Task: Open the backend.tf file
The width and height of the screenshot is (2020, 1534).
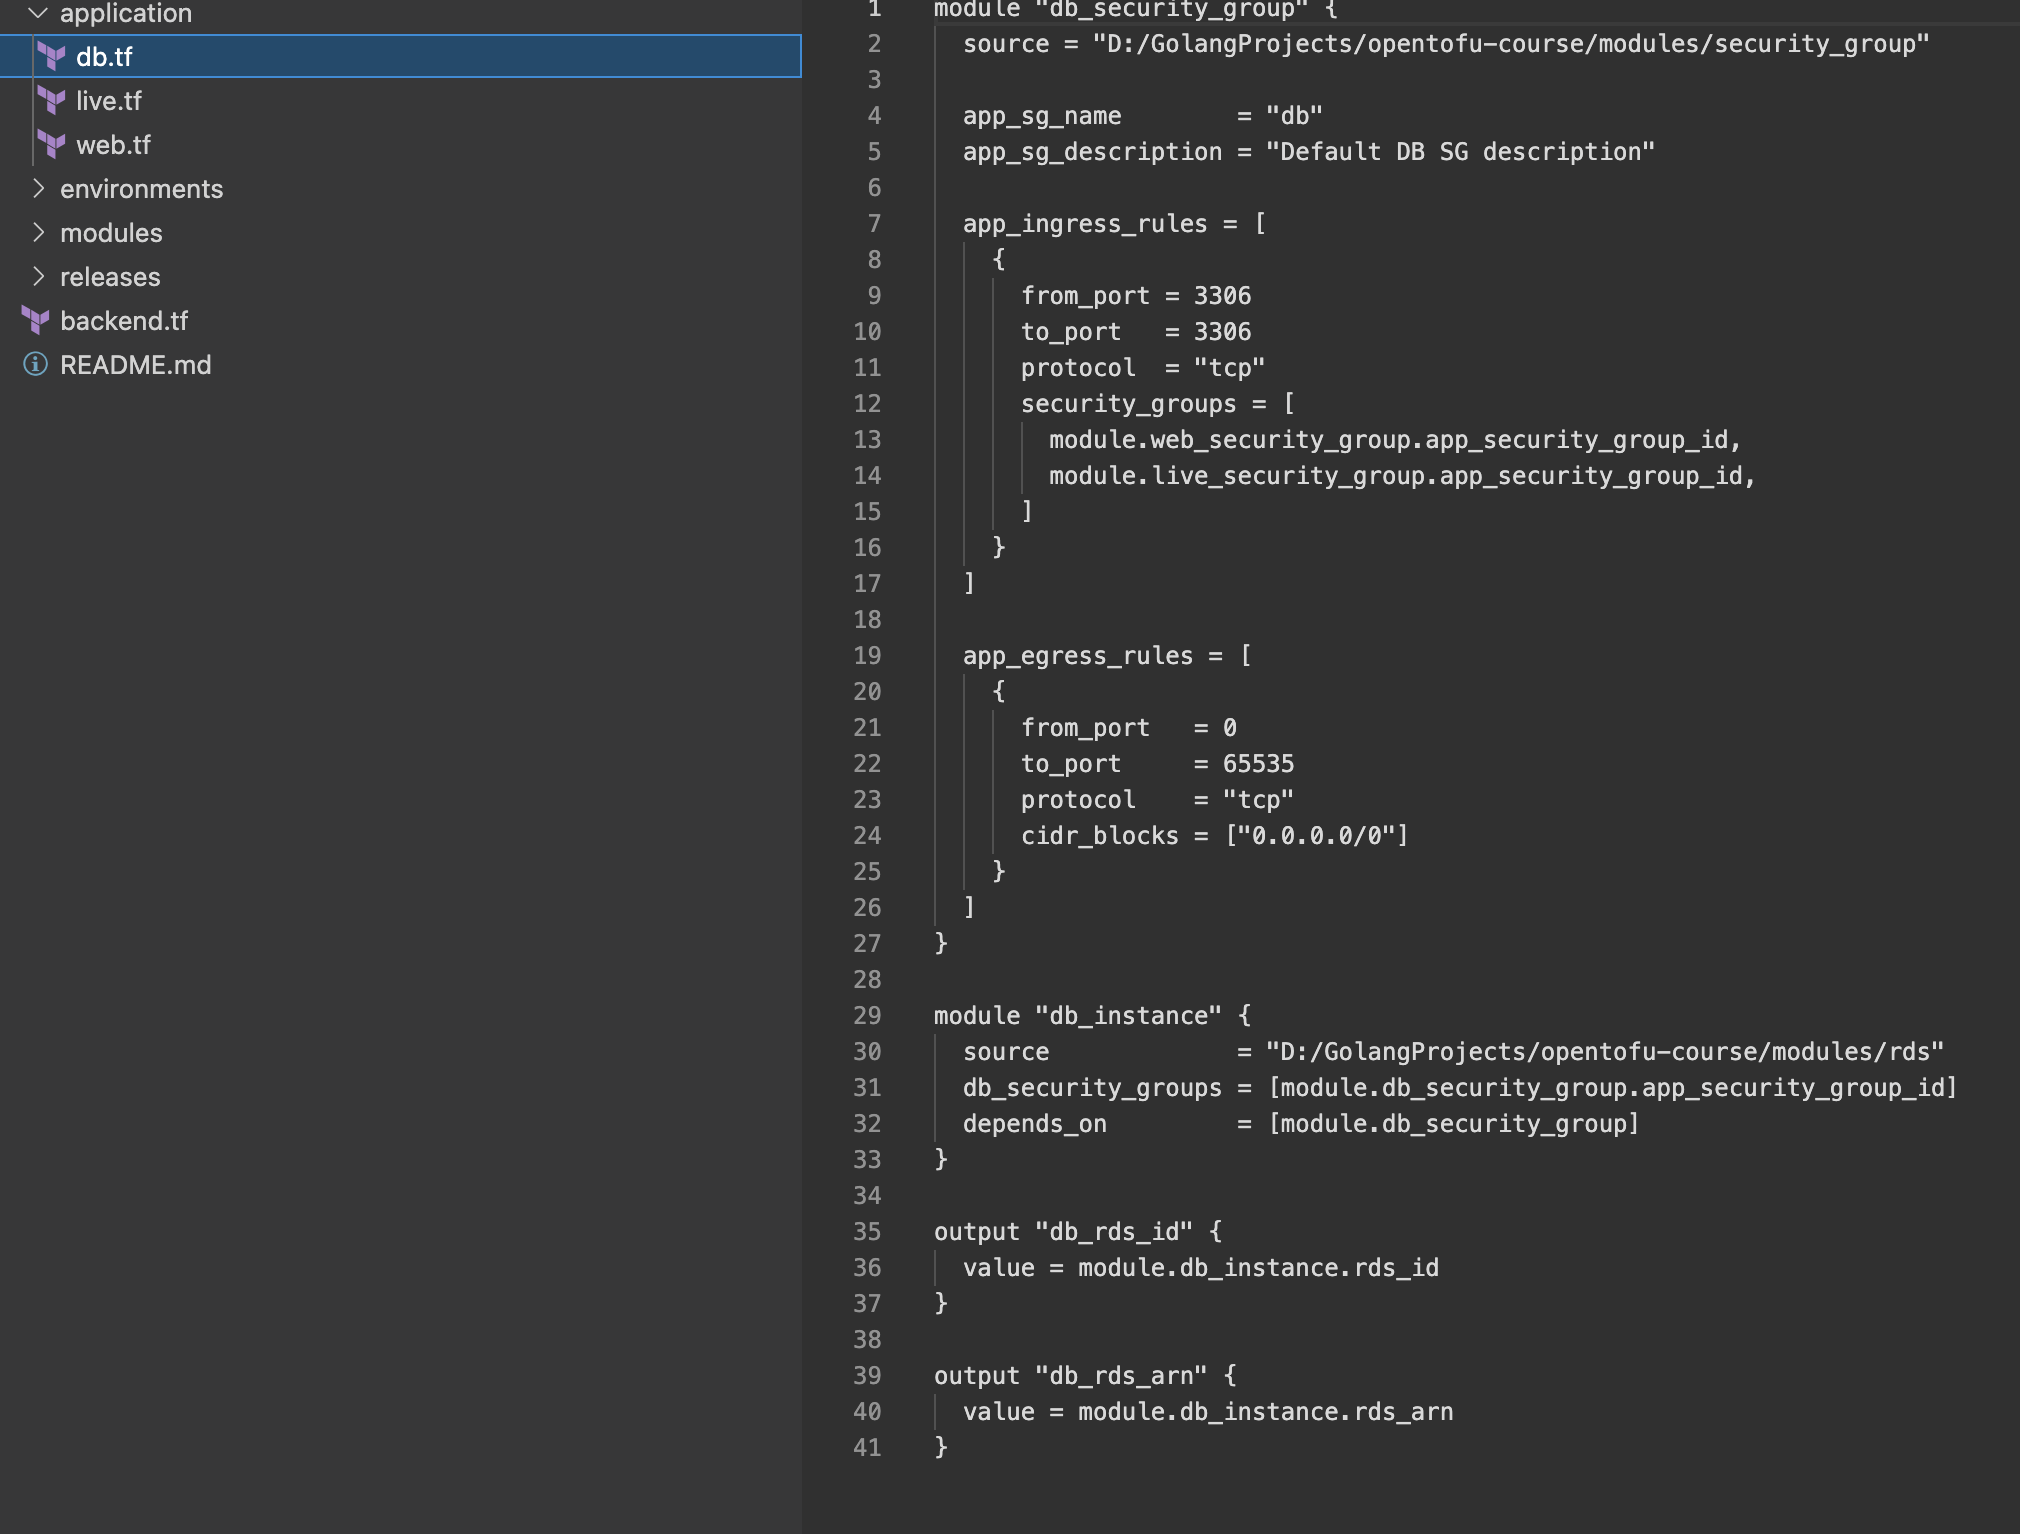Action: tap(400, 321)
